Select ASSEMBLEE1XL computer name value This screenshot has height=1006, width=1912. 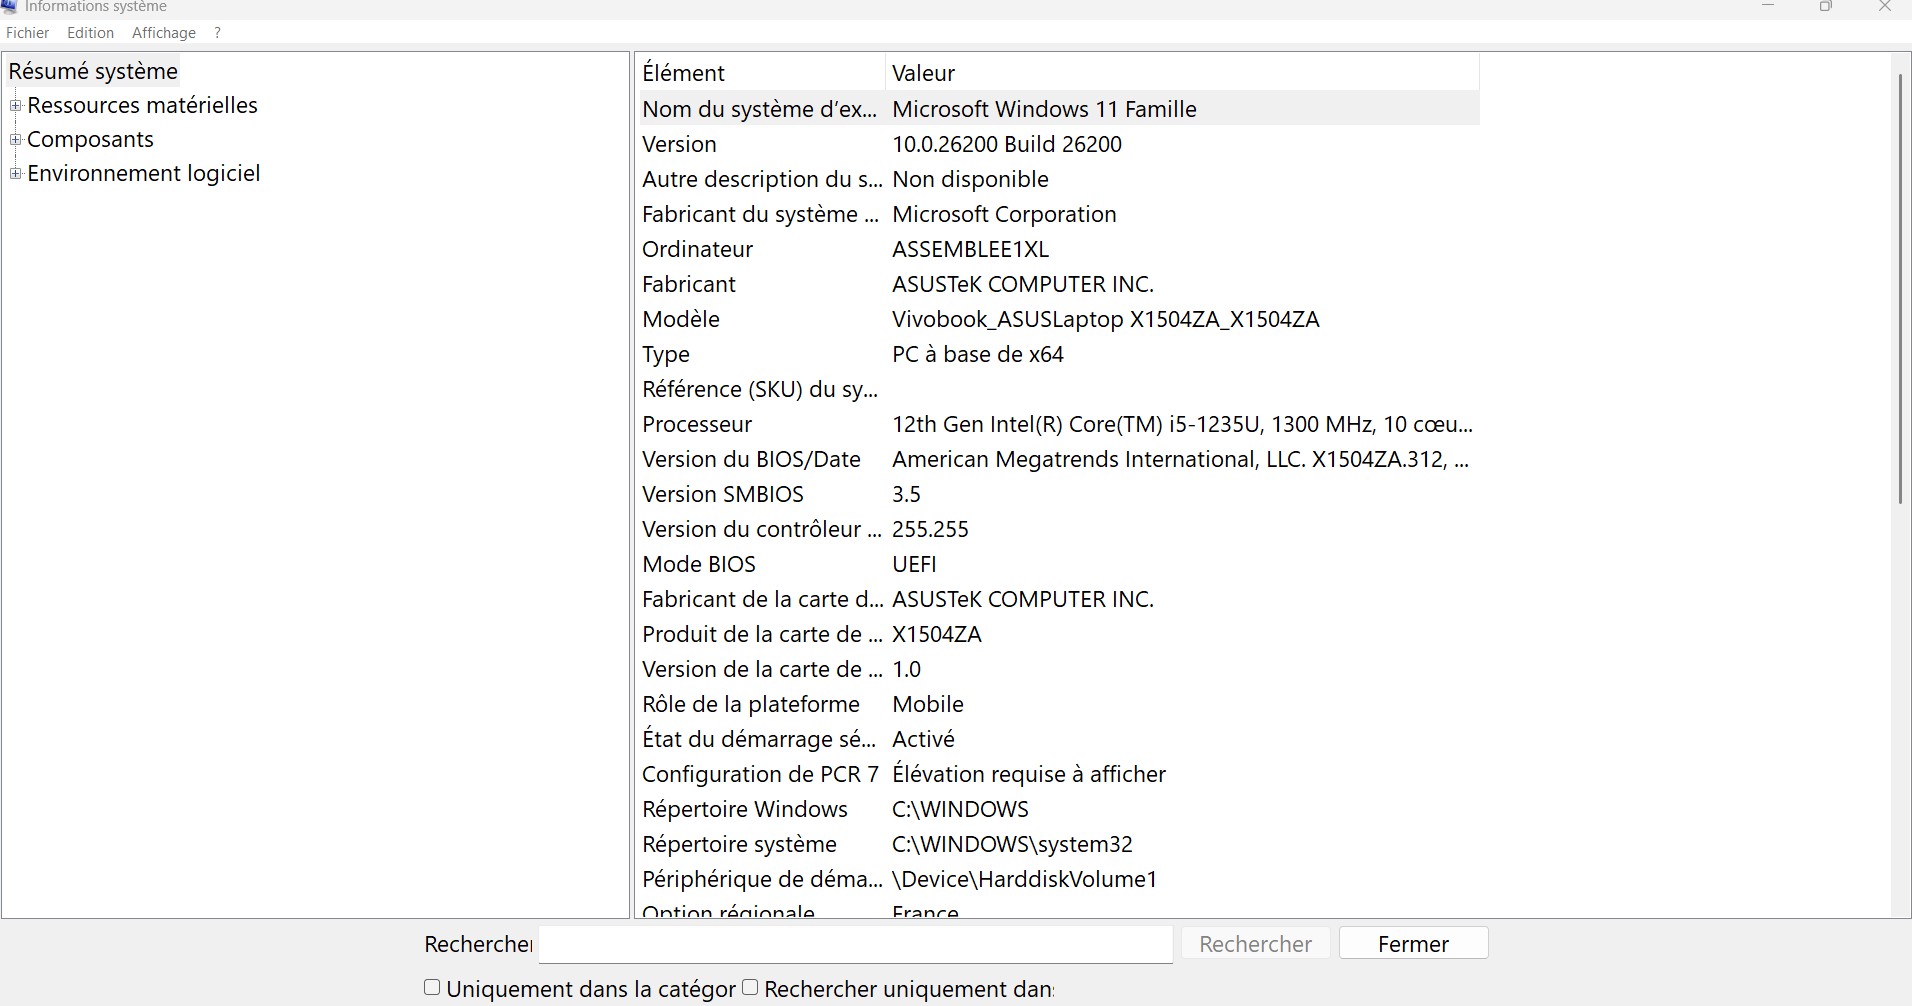tap(970, 249)
